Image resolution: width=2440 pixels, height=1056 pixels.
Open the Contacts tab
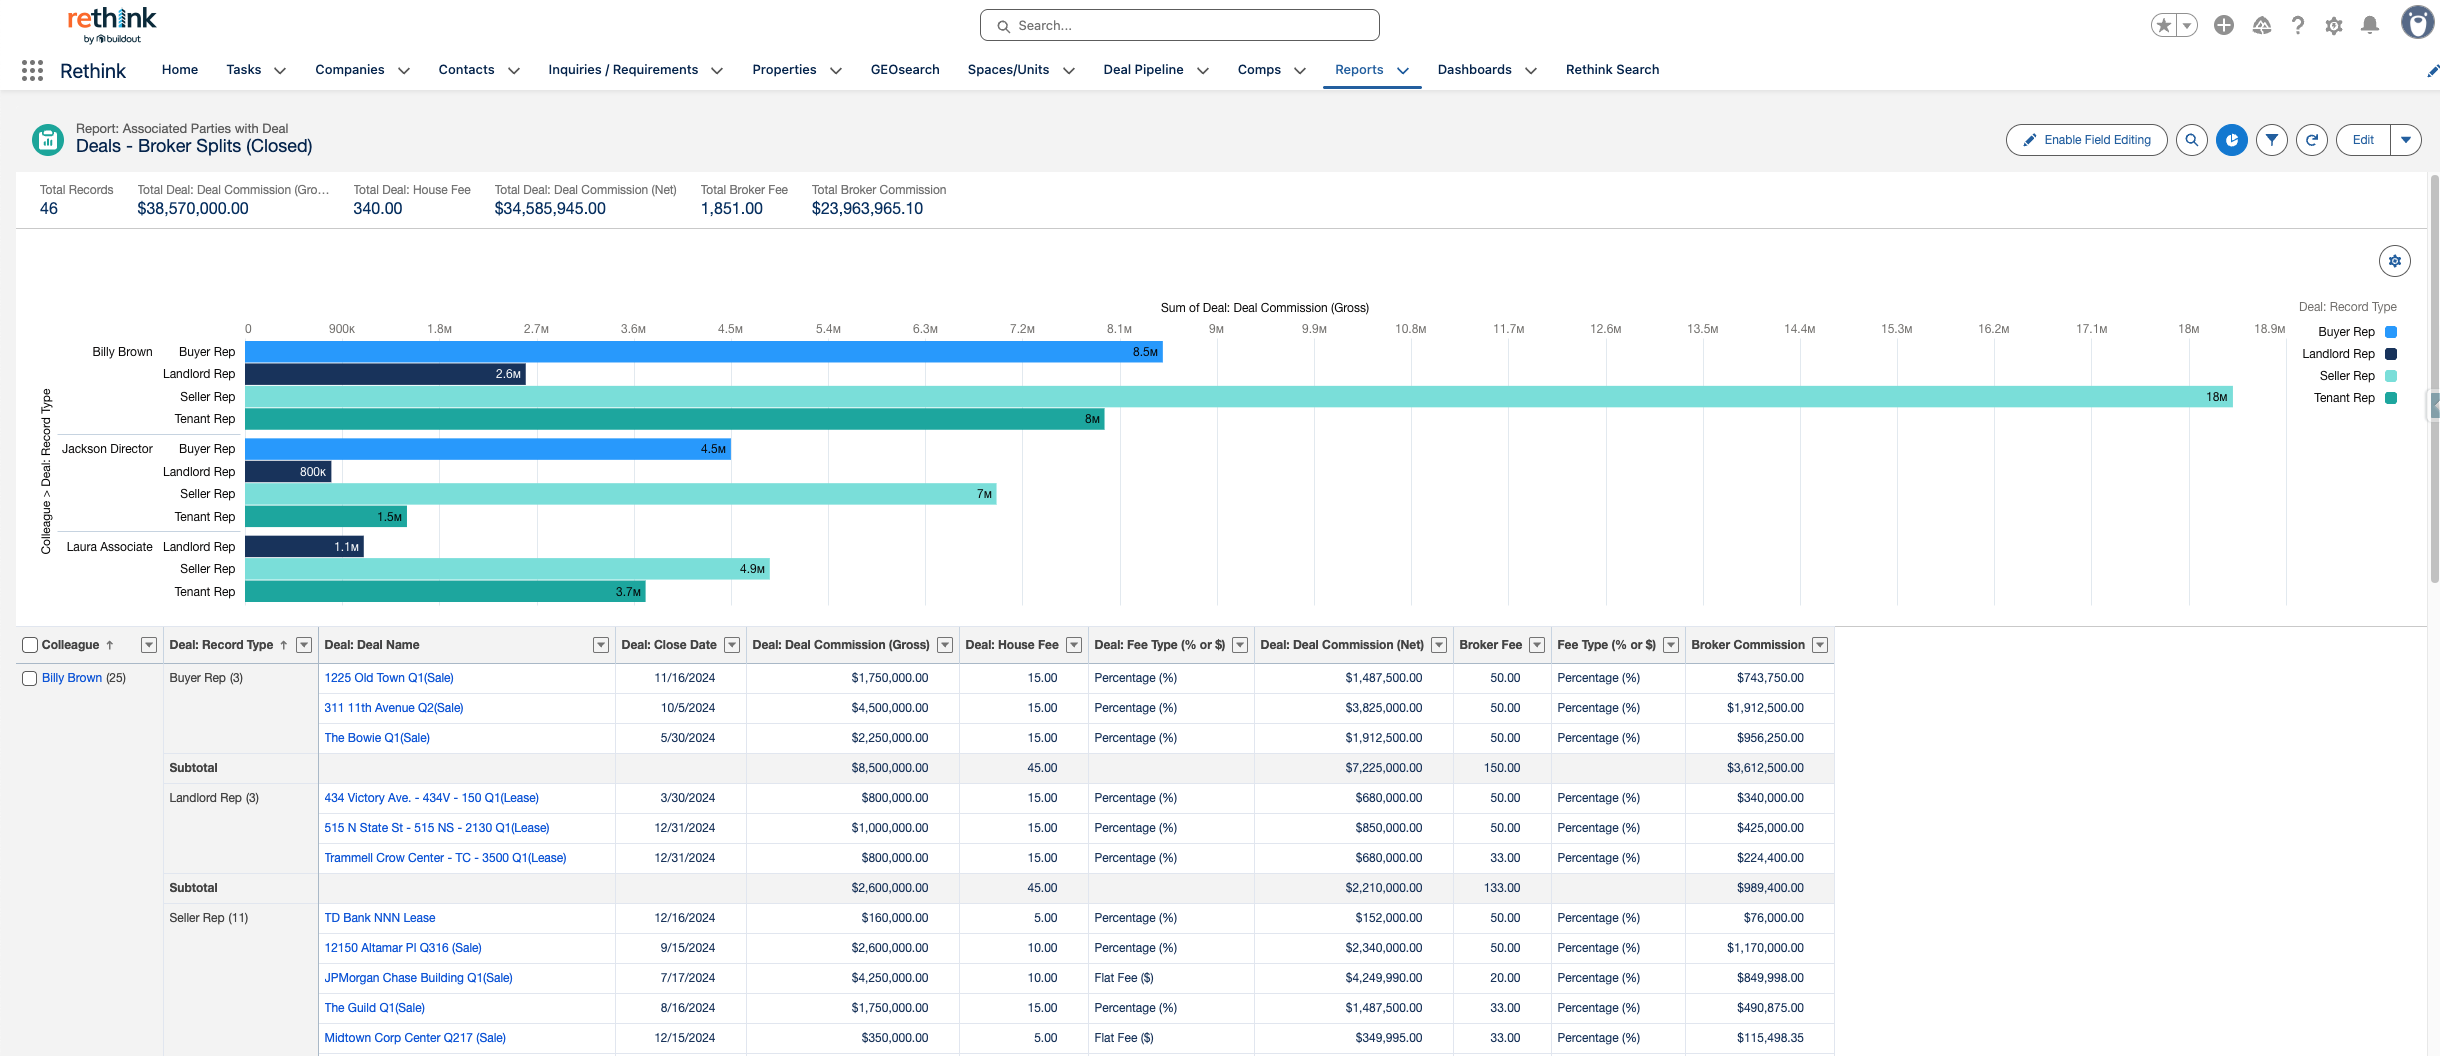coord(466,70)
